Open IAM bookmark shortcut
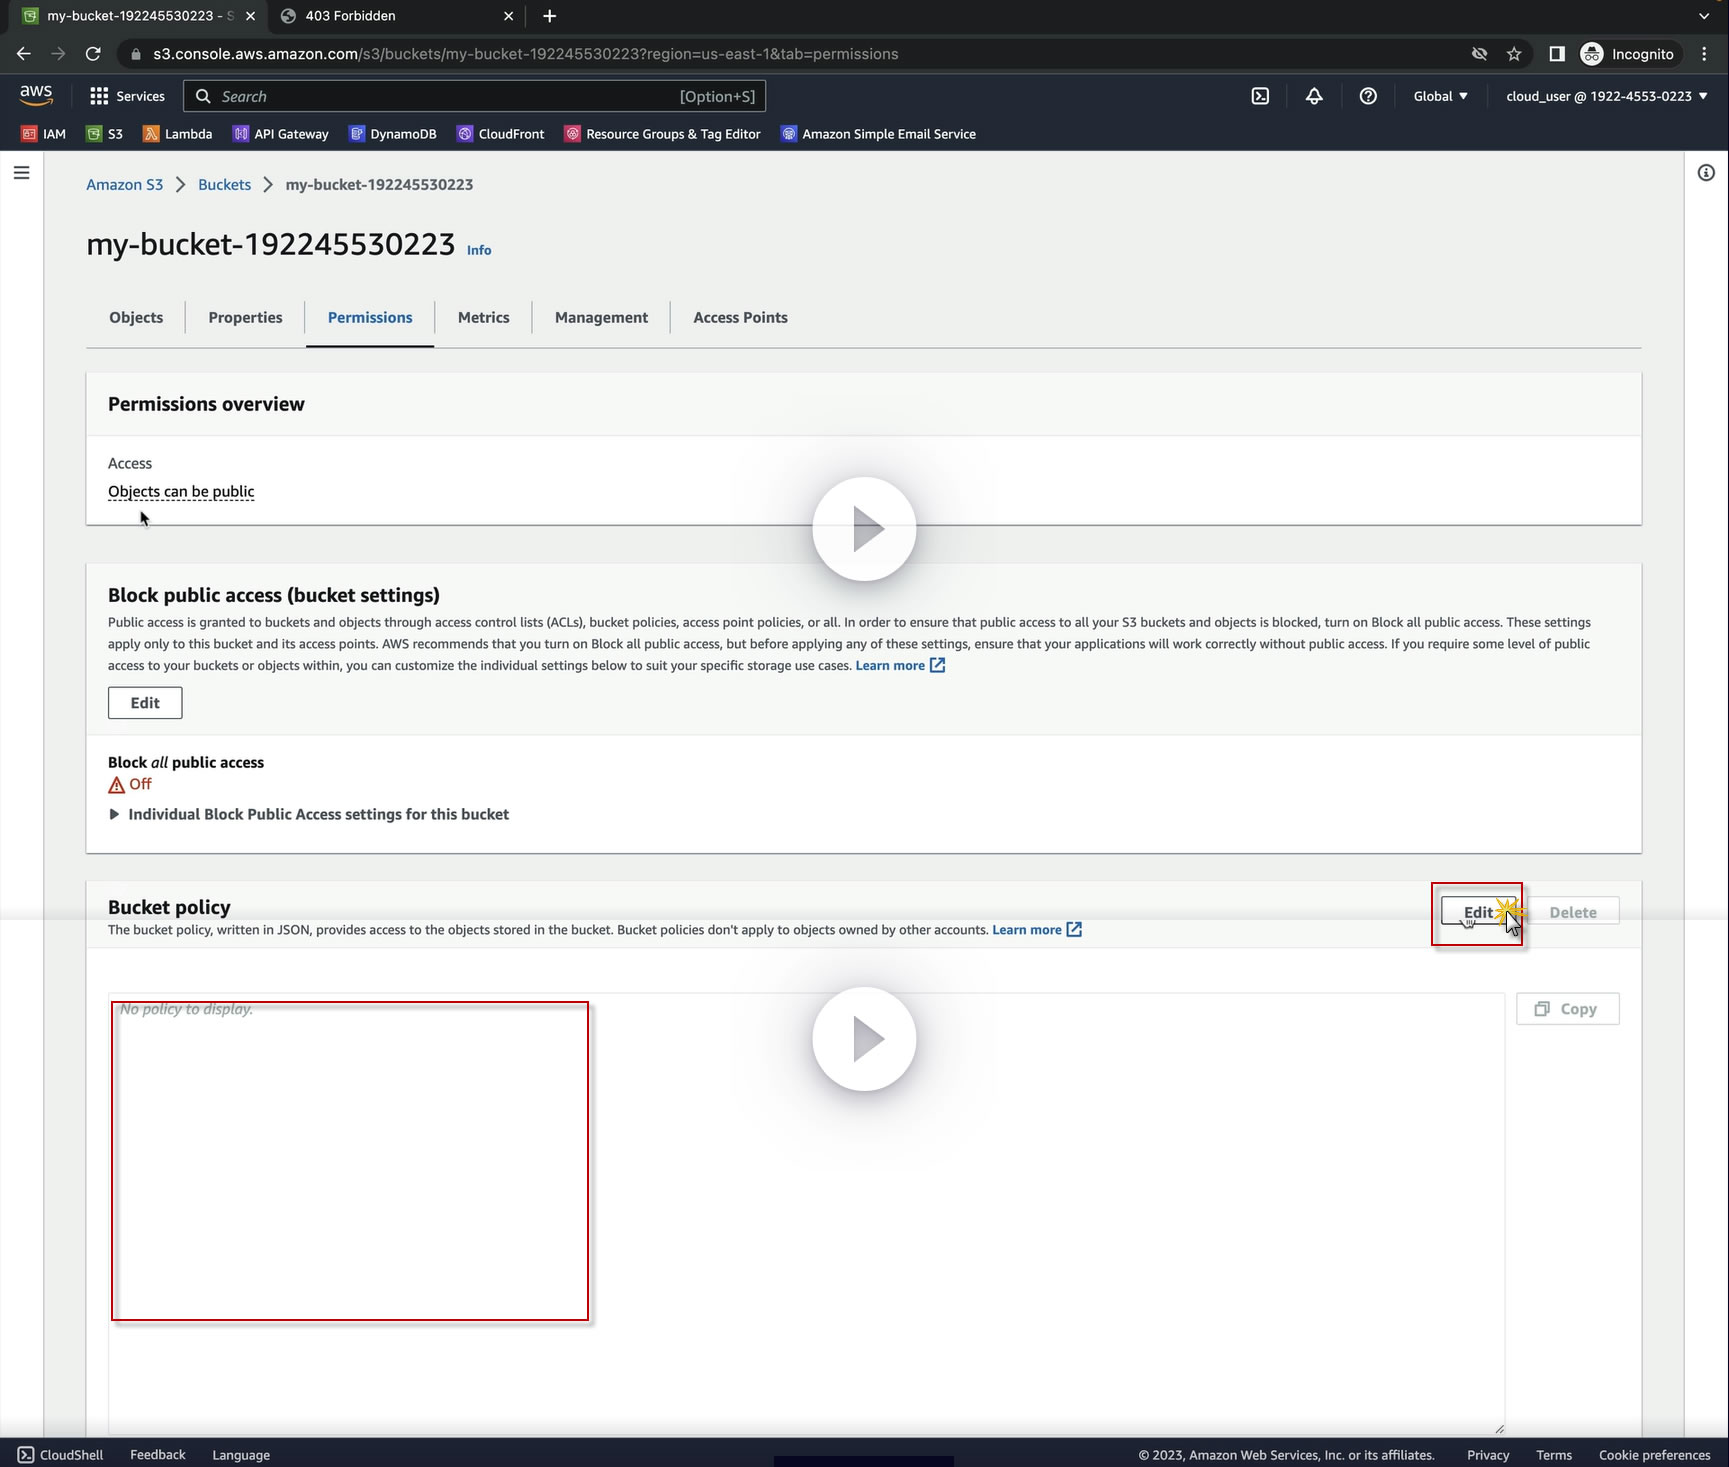This screenshot has width=1729, height=1467. pyautogui.click(x=44, y=134)
